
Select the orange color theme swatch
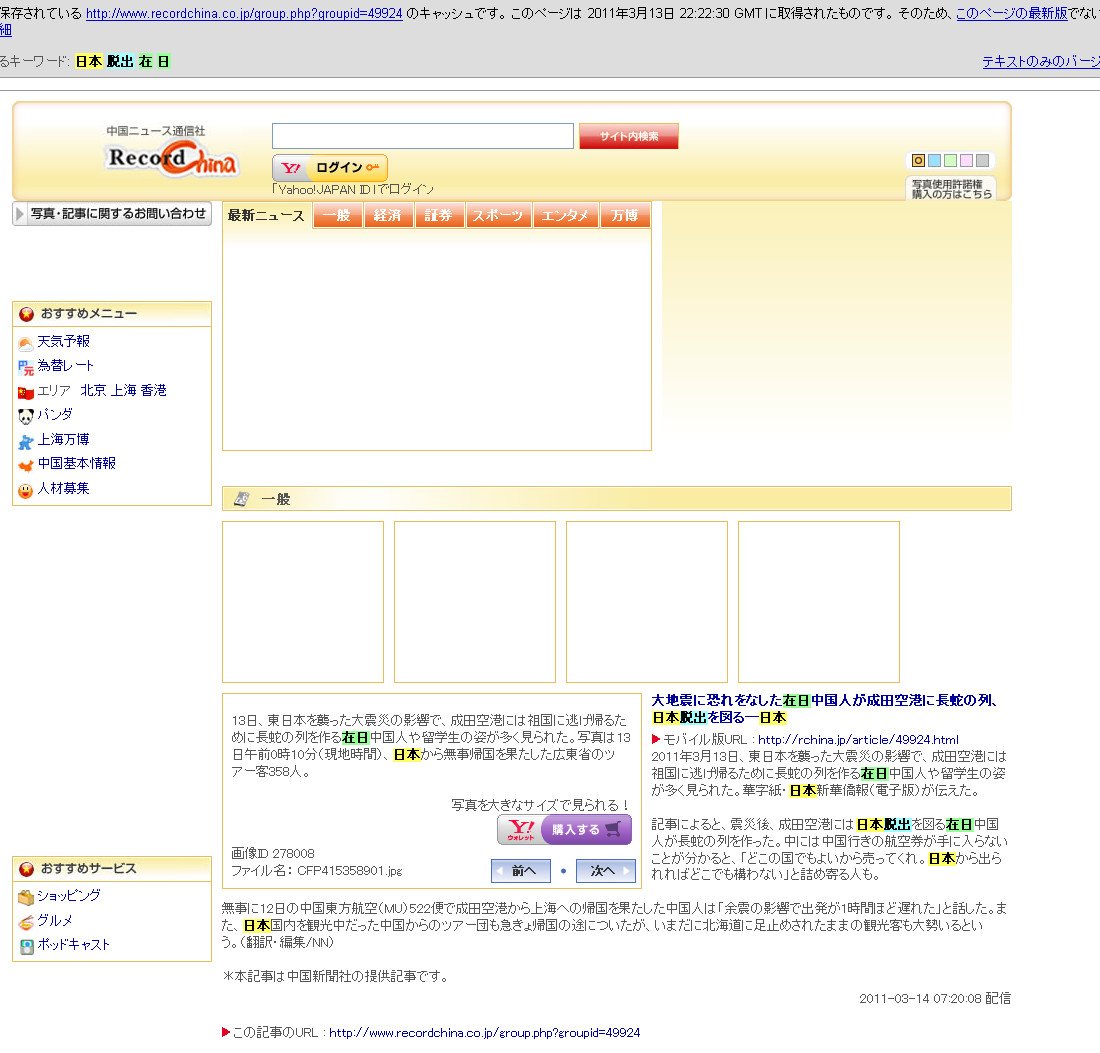tap(918, 161)
